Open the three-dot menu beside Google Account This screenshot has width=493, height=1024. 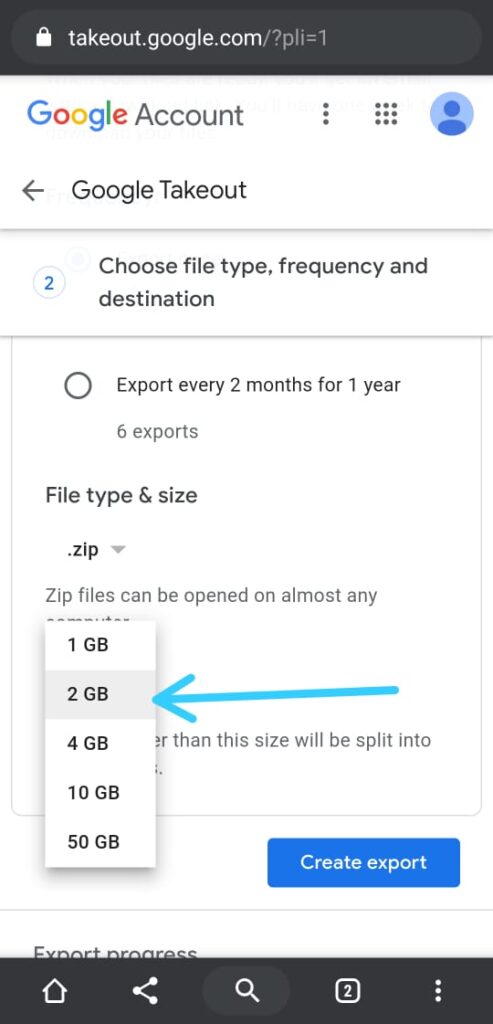pos(326,114)
